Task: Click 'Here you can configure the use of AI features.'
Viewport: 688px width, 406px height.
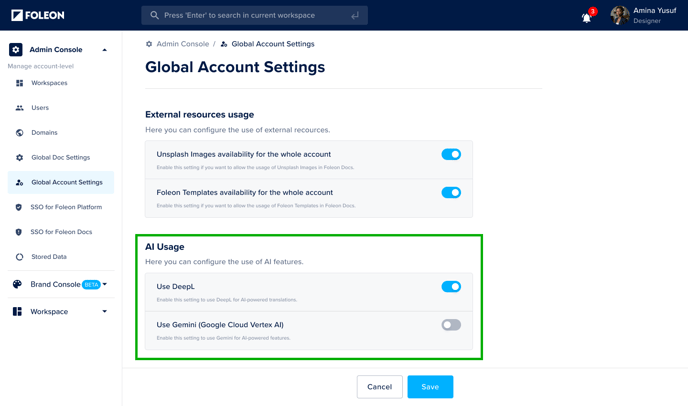Action: click(x=224, y=262)
